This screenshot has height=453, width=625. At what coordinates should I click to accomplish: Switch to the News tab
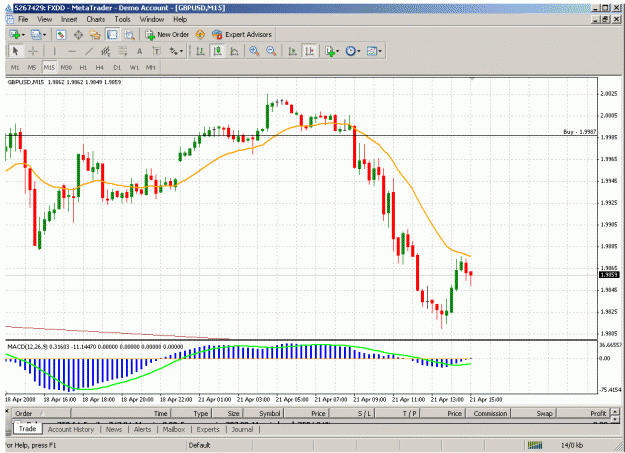coord(114,429)
